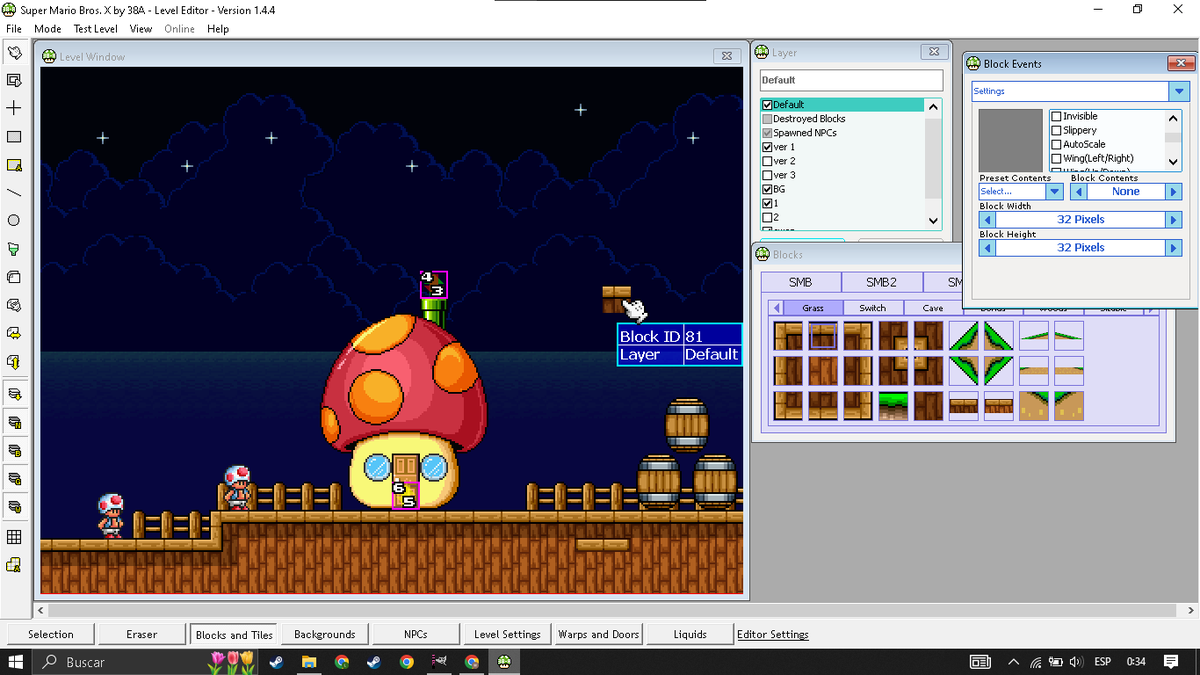Select the top selection tool in the left toolbar
The width and height of the screenshot is (1200, 675).
[x=13, y=53]
